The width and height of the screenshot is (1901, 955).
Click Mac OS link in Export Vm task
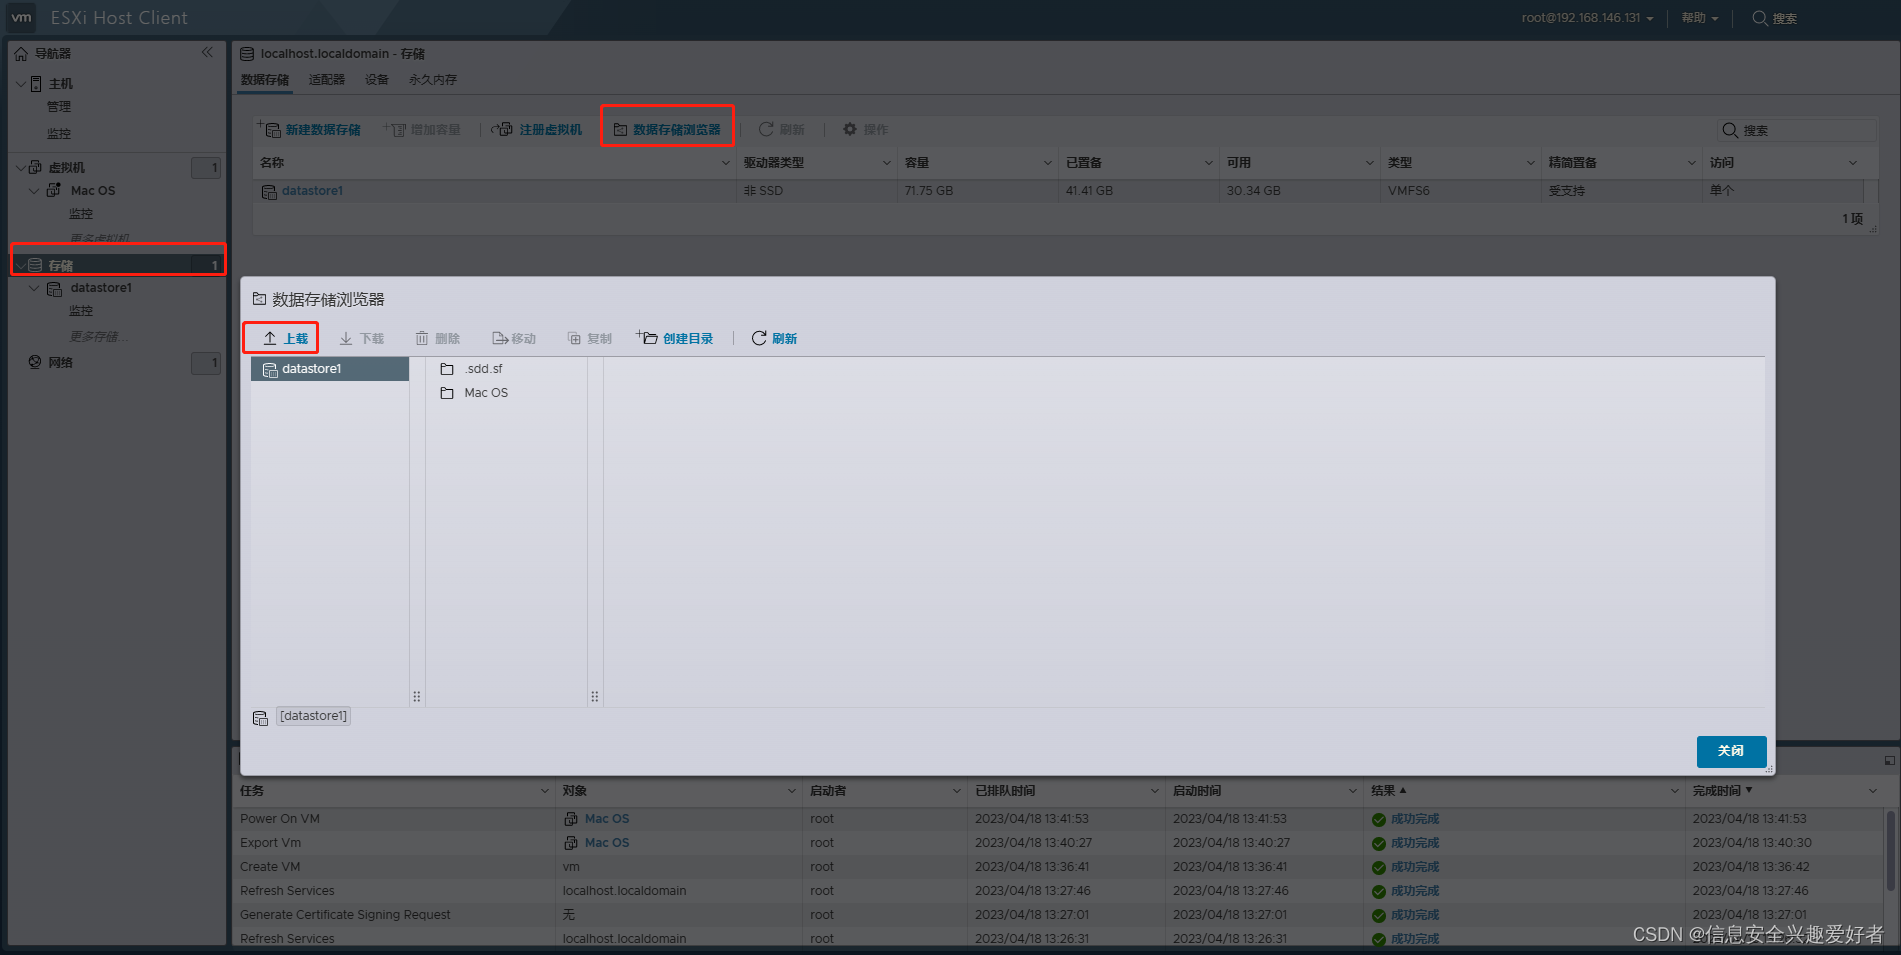point(607,843)
